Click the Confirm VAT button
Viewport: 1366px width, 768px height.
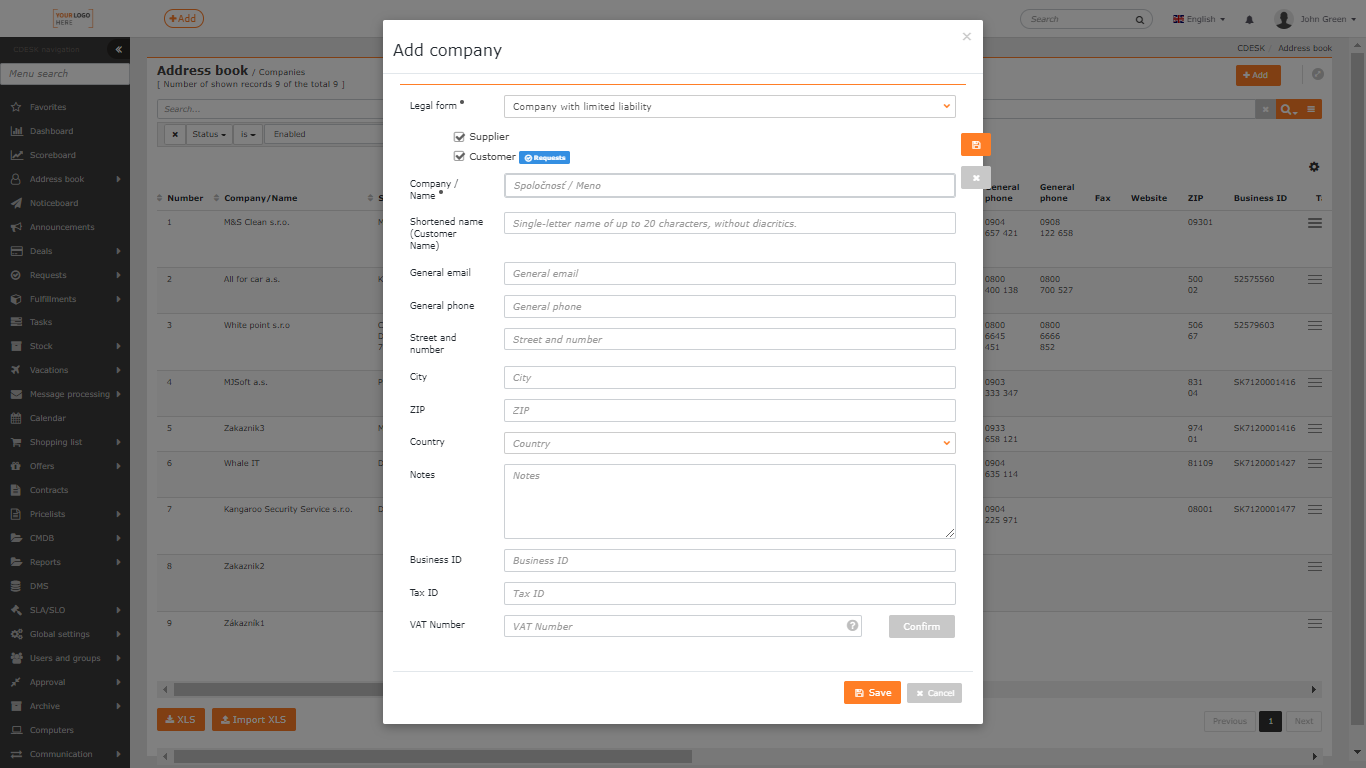tap(922, 626)
